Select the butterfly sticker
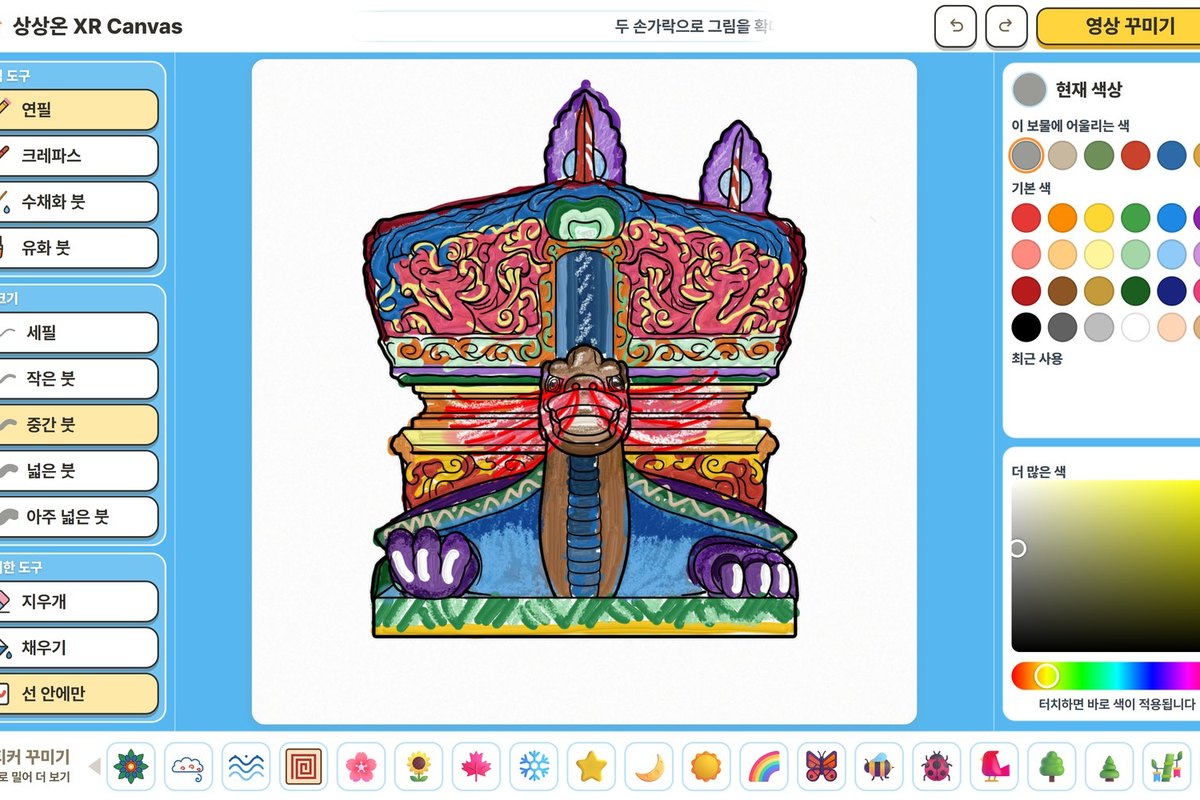Screen dimensions: 1200x800 [x=822, y=767]
